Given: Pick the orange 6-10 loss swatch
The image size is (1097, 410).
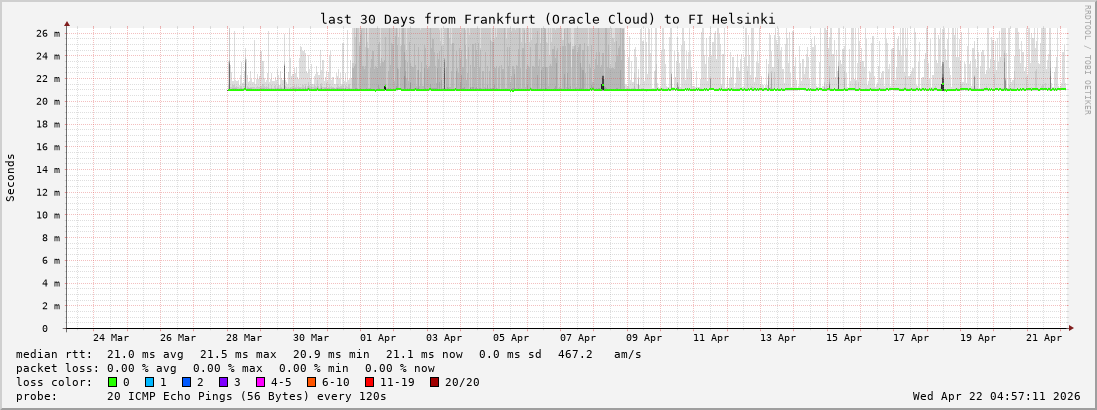Looking at the screenshot, I should [x=312, y=382].
